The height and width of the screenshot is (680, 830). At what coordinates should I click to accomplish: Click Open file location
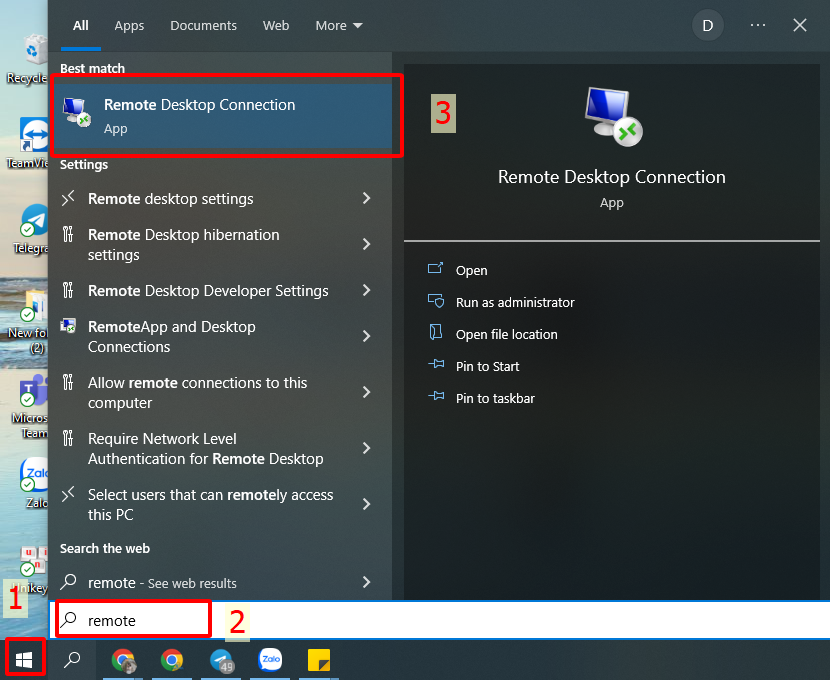click(507, 334)
